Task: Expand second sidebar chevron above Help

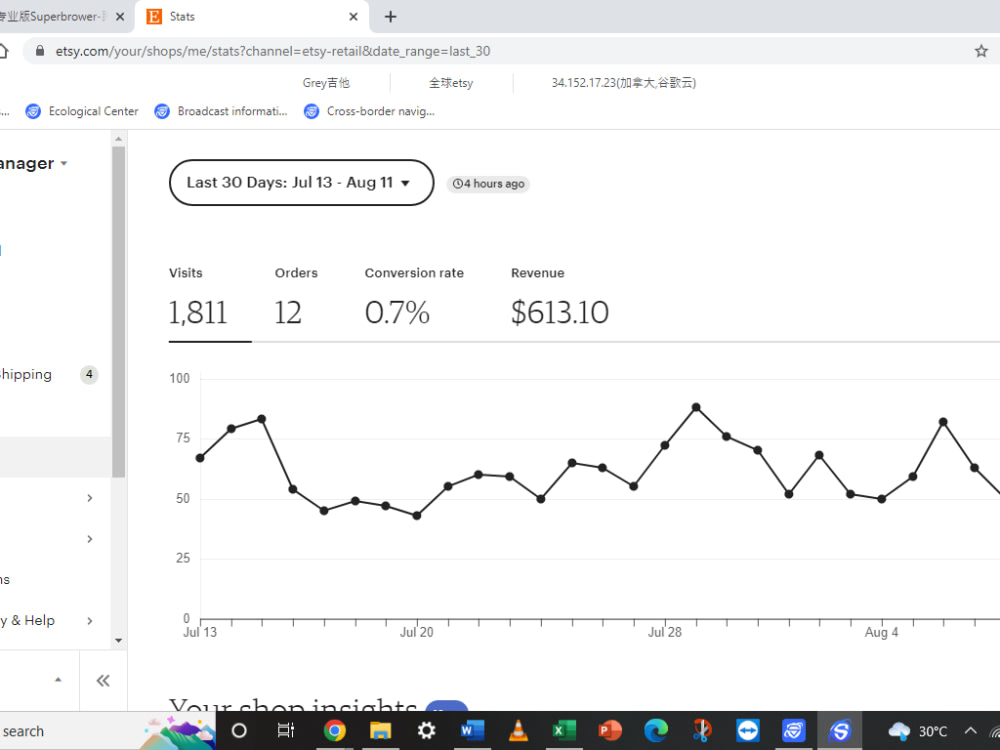Action: (90, 539)
